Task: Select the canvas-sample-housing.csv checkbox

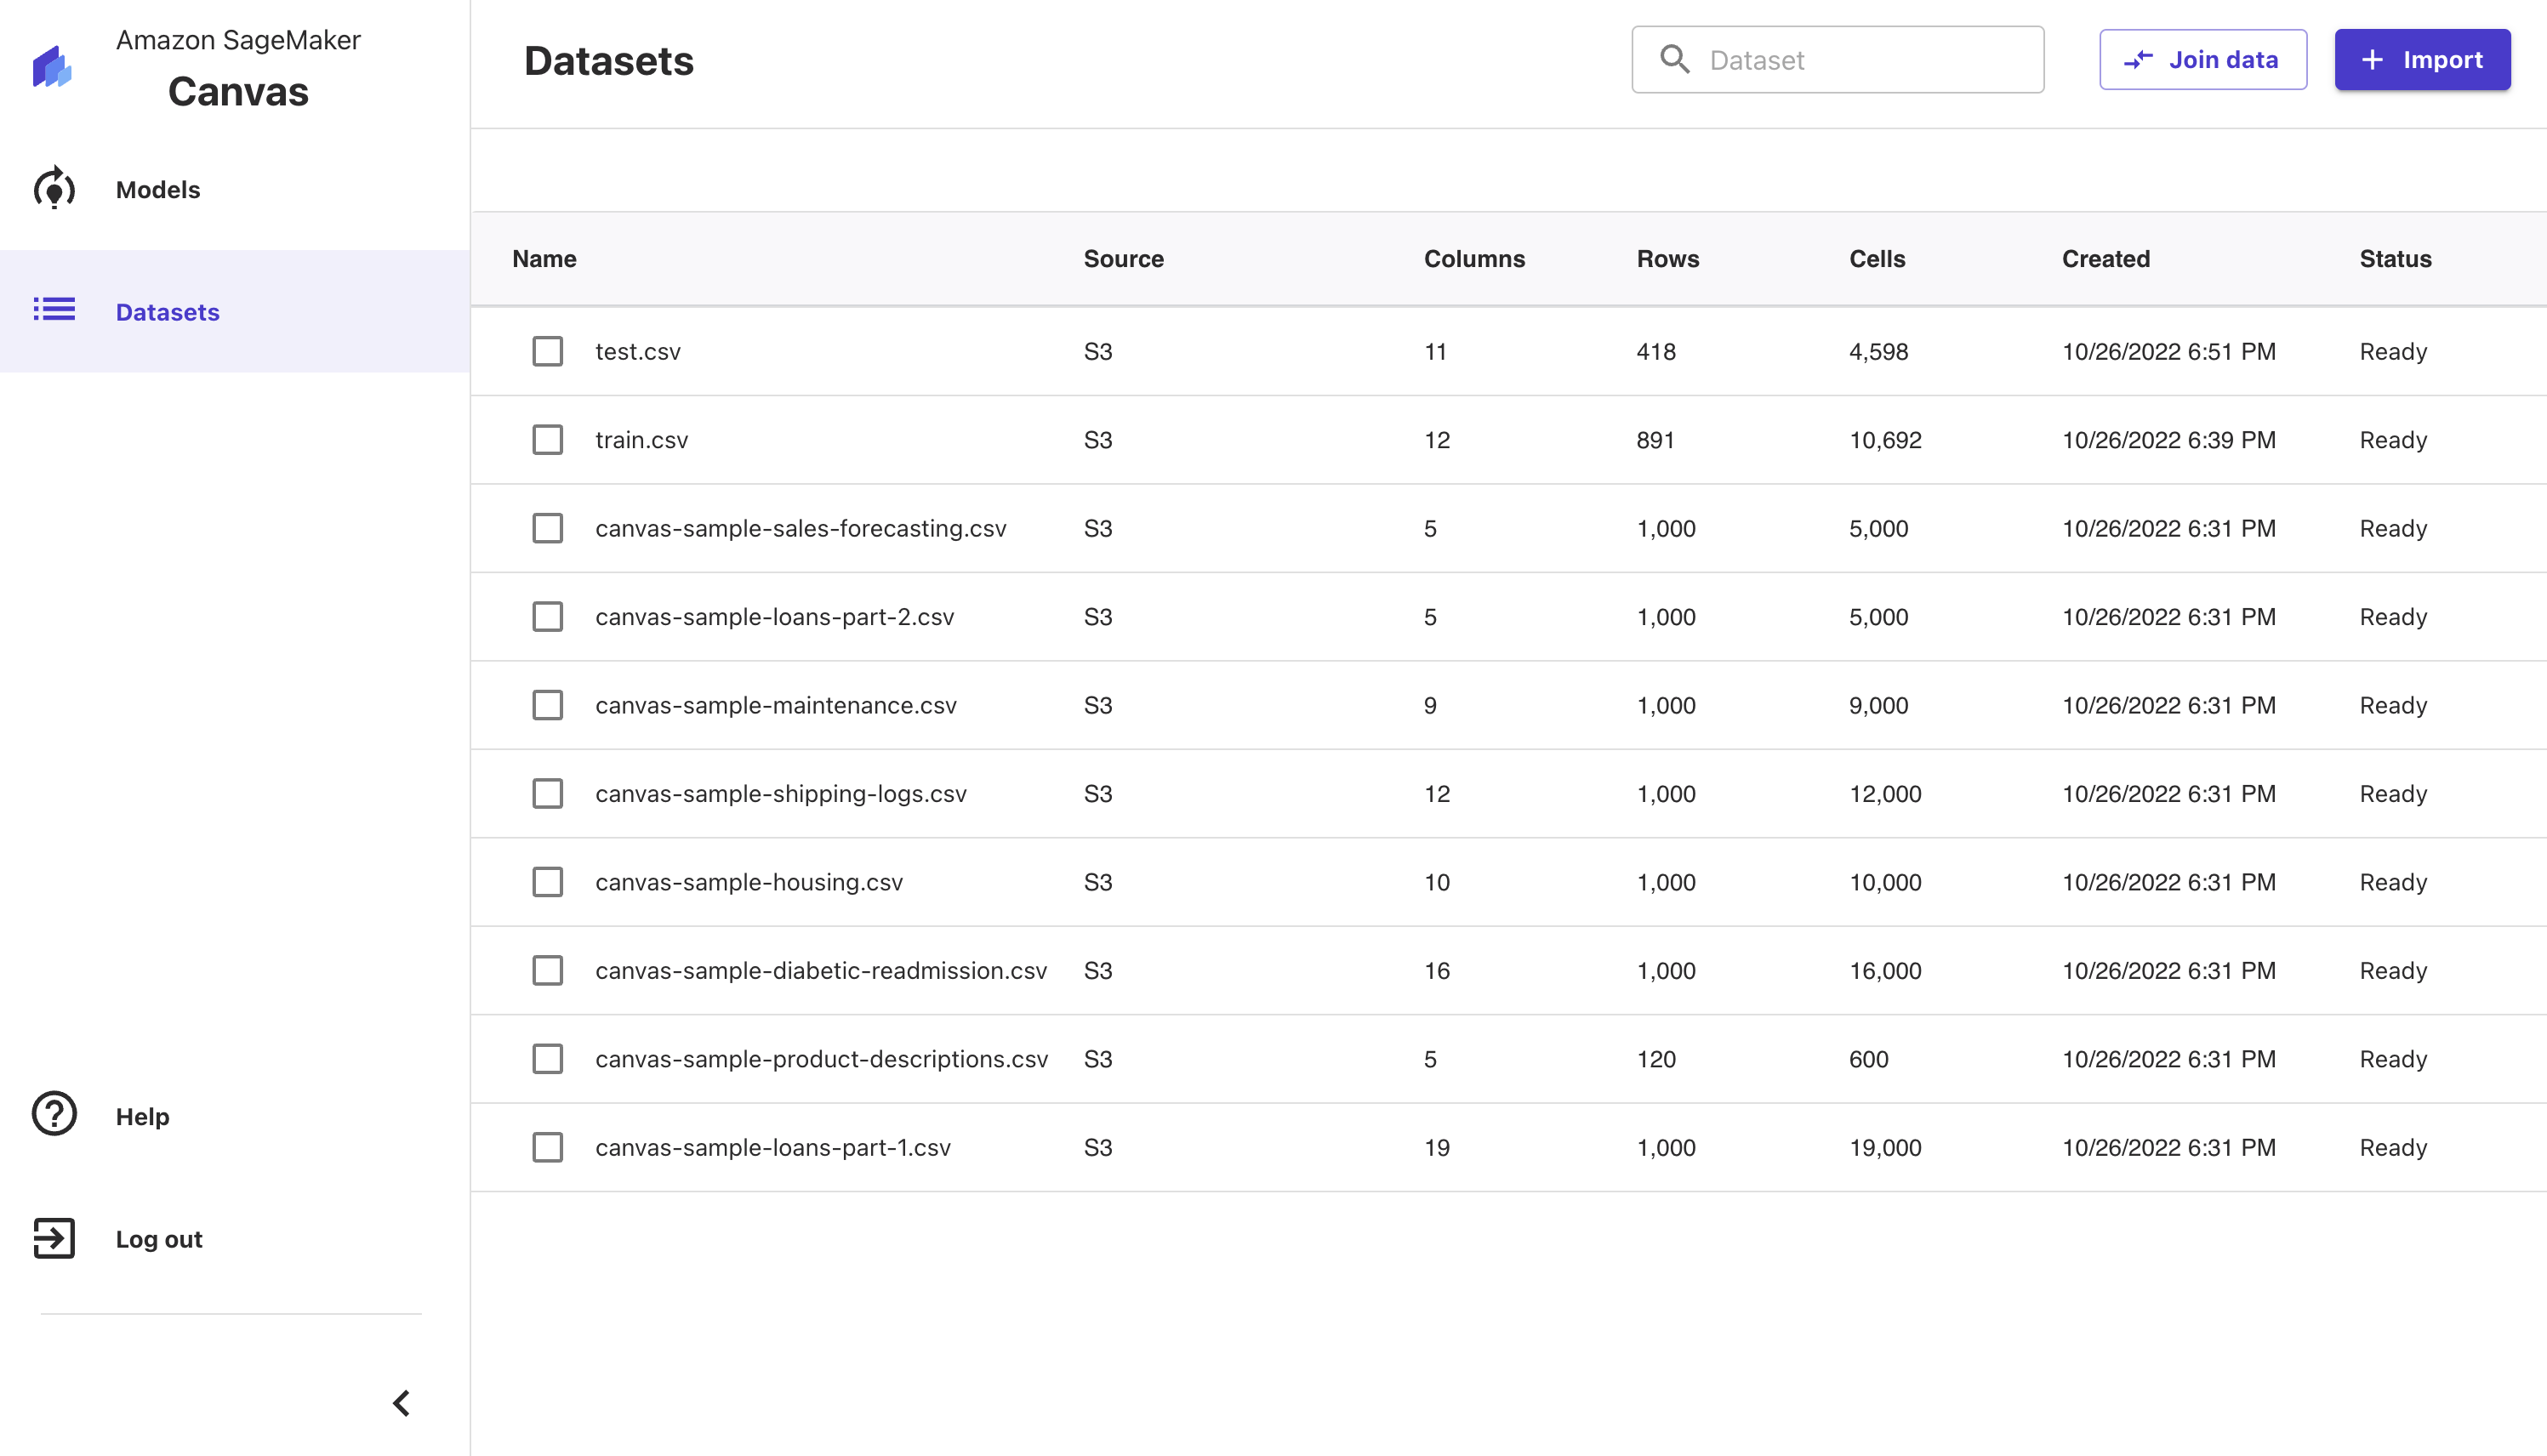Action: coord(547,882)
